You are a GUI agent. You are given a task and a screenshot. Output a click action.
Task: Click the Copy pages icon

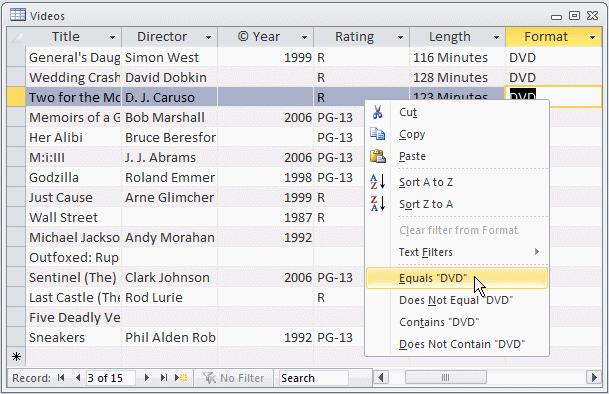click(x=377, y=134)
